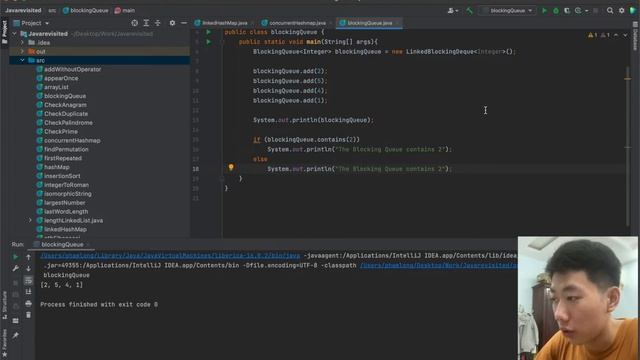Expand all items in the Project panel
This screenshot has width=640, height=360.
[x=146, y=23]
